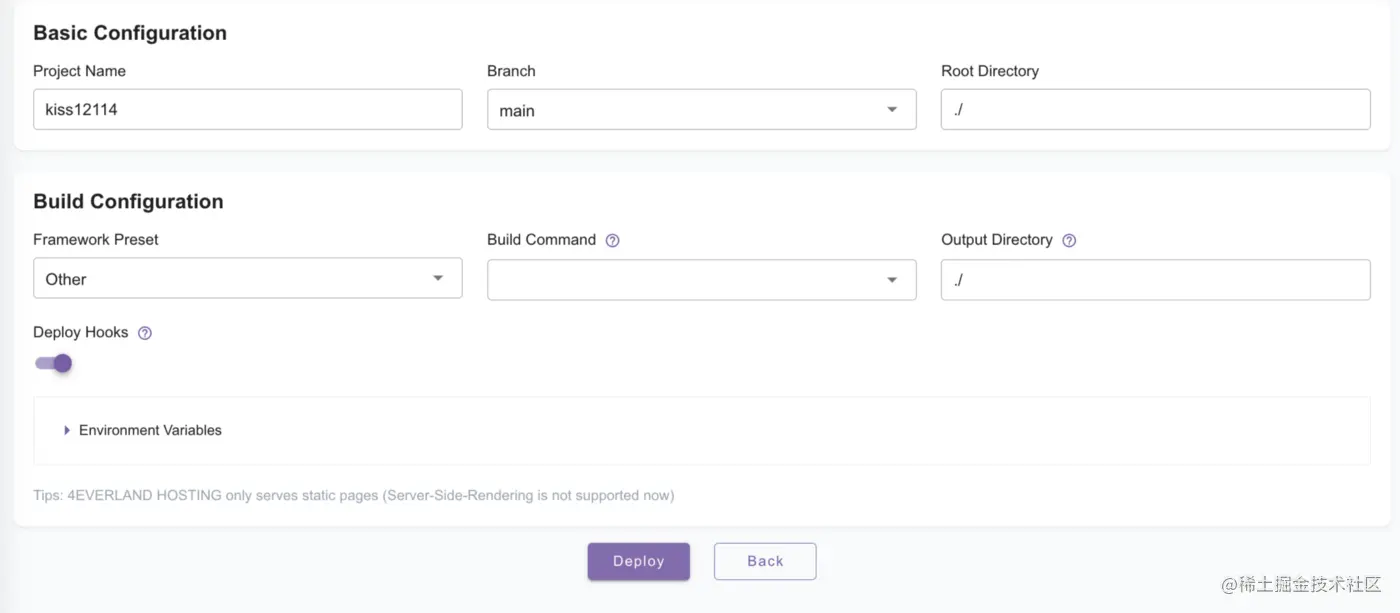Click the Build Command caret arrow
1400x613 pixels.
pyautogui.click(x=892, y=280)
